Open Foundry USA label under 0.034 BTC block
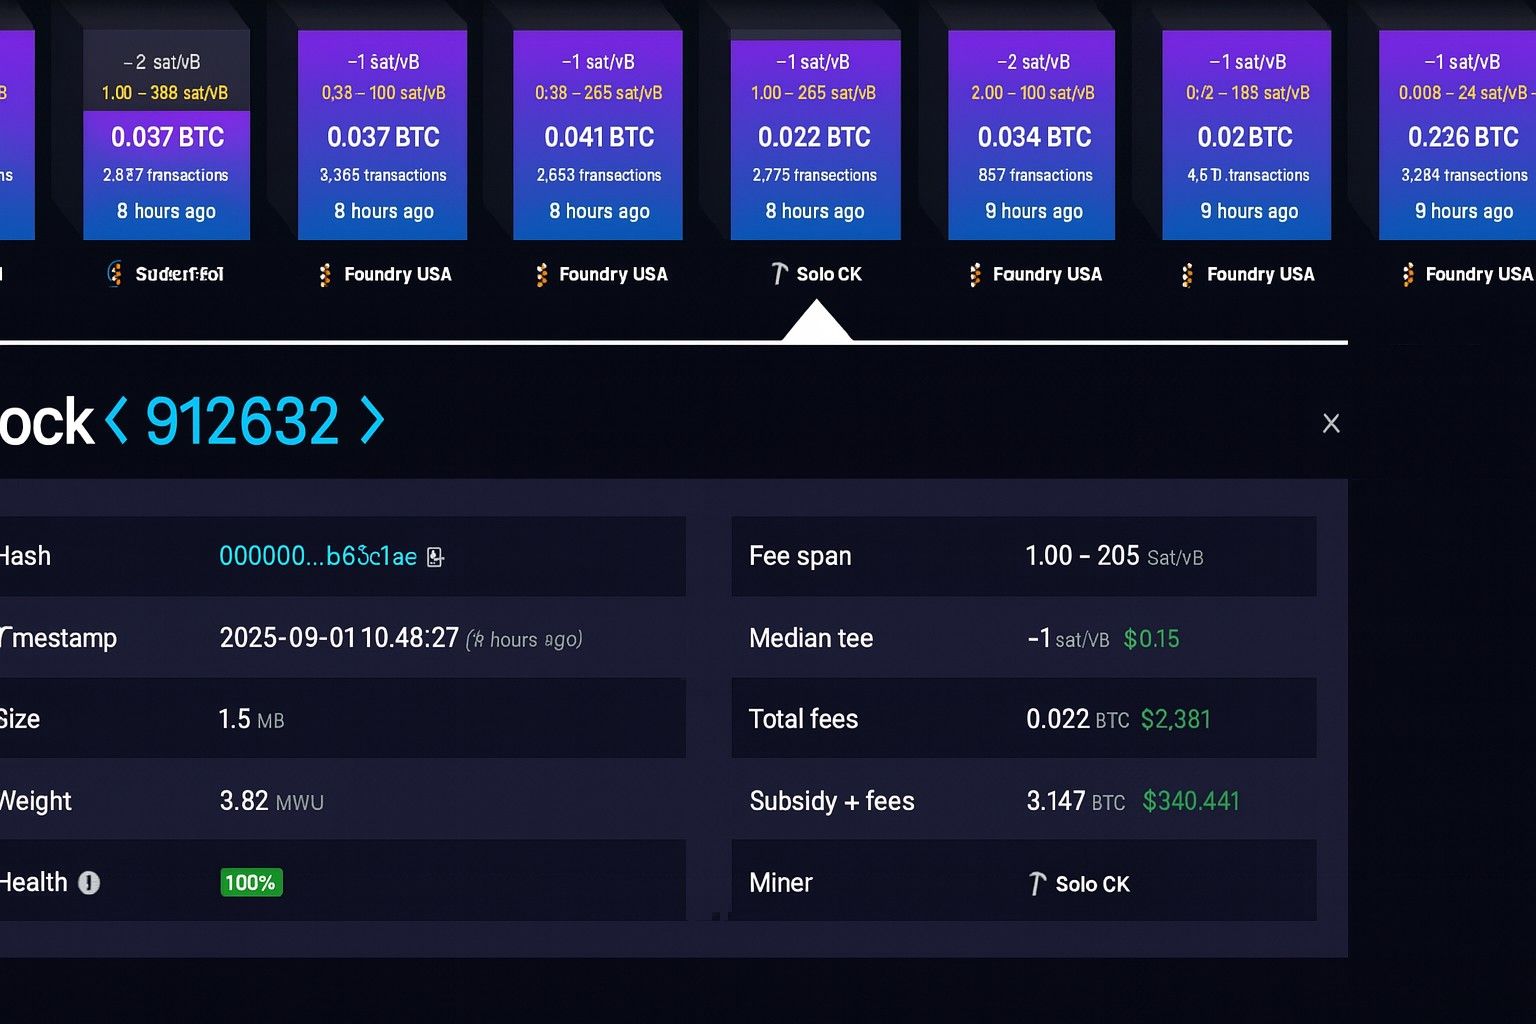Image resolution: width=1536 pixels, height=1024 pixels. click(x=1047, y=274)
